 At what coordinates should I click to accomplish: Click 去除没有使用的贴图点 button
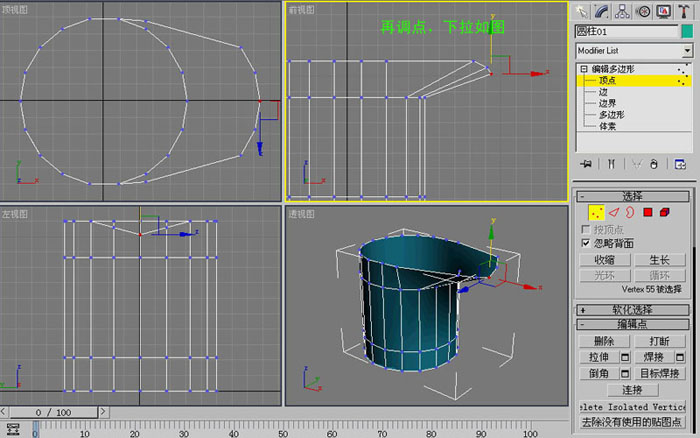tap(633, 422)
